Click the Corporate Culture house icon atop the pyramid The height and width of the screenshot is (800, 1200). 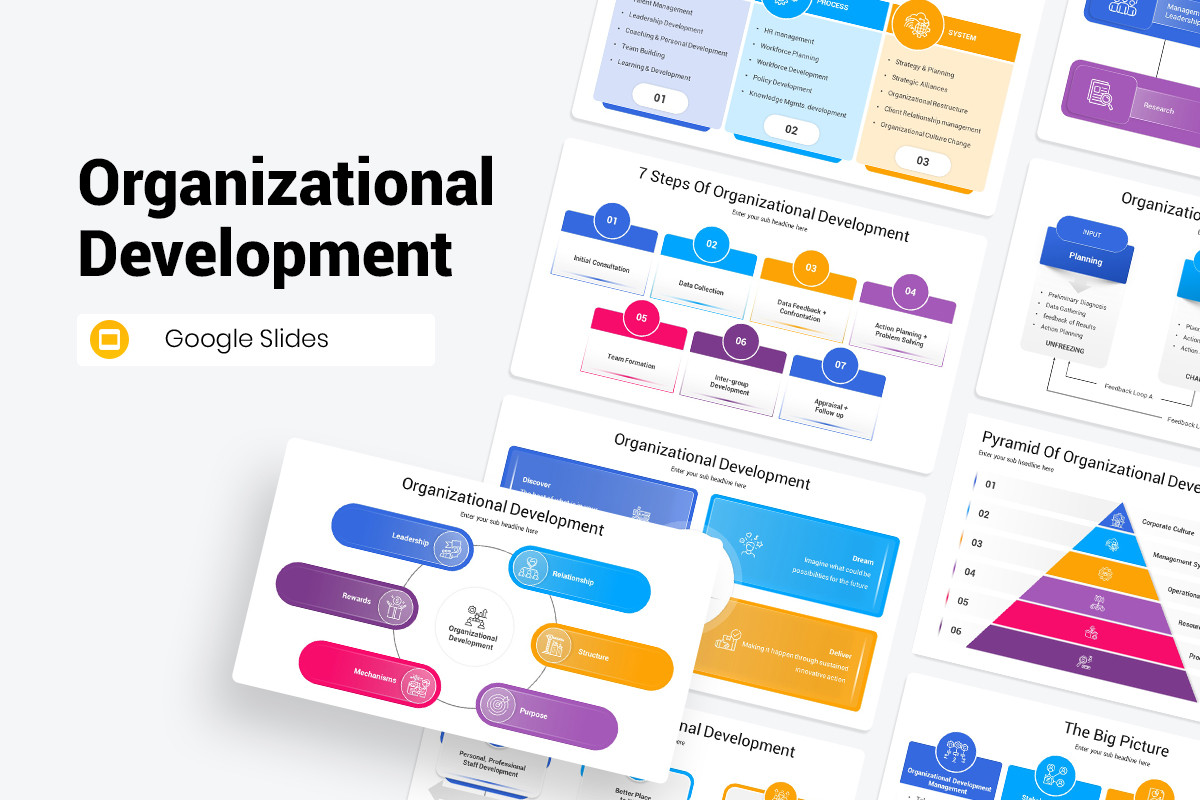1118,518
